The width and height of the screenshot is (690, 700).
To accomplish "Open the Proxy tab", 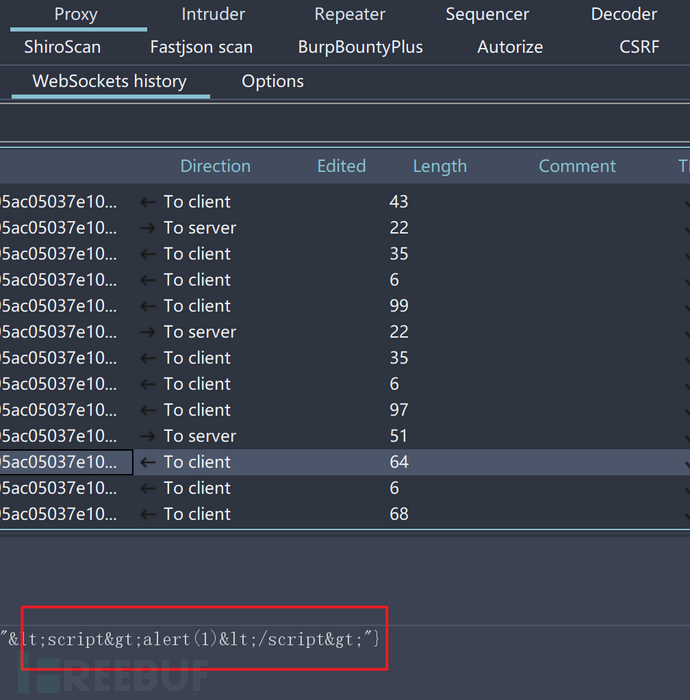I will click(x=75, y=14).
